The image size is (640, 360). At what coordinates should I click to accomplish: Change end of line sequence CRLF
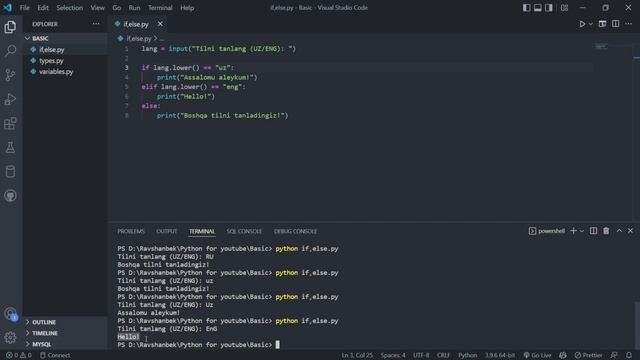click(443, 356)
